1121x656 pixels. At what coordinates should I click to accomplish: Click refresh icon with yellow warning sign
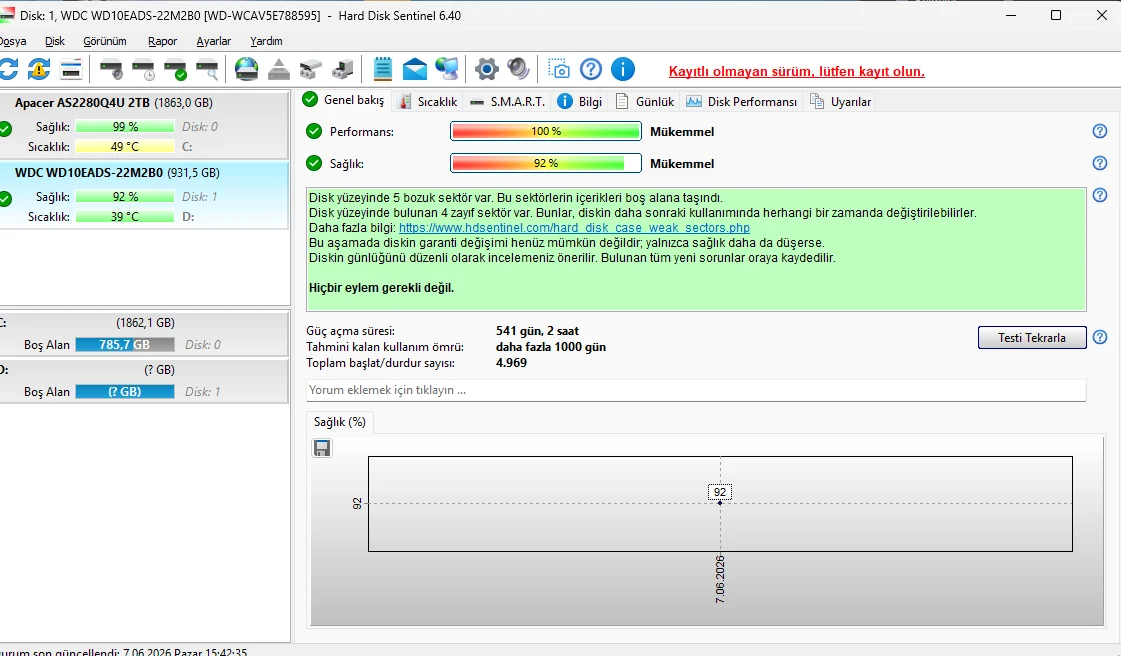[x=39, y=69]
